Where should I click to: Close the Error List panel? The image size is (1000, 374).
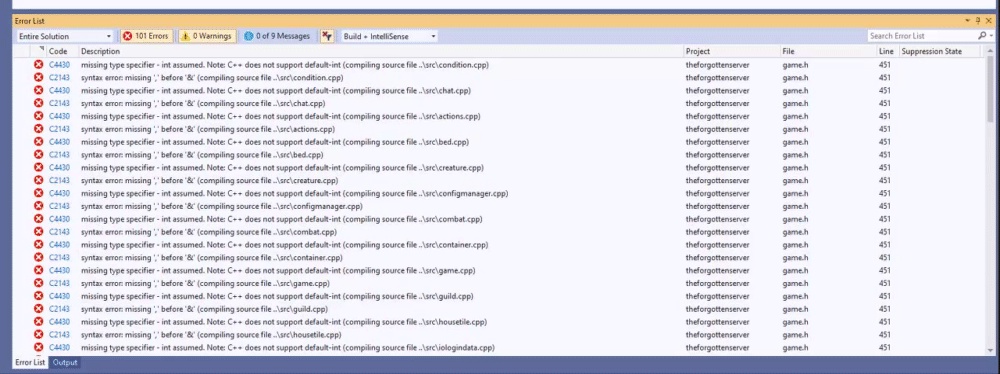coord(989,21)
